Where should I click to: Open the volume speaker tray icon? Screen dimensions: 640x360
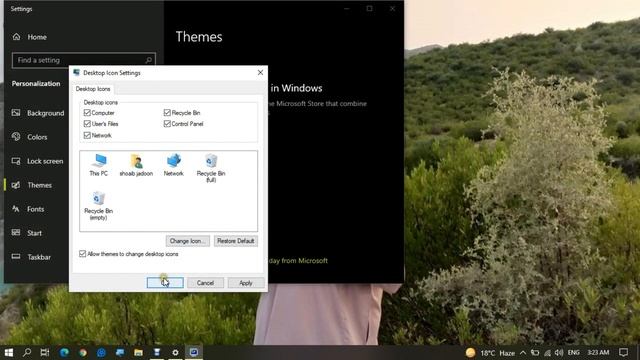[x=559, y=352]
